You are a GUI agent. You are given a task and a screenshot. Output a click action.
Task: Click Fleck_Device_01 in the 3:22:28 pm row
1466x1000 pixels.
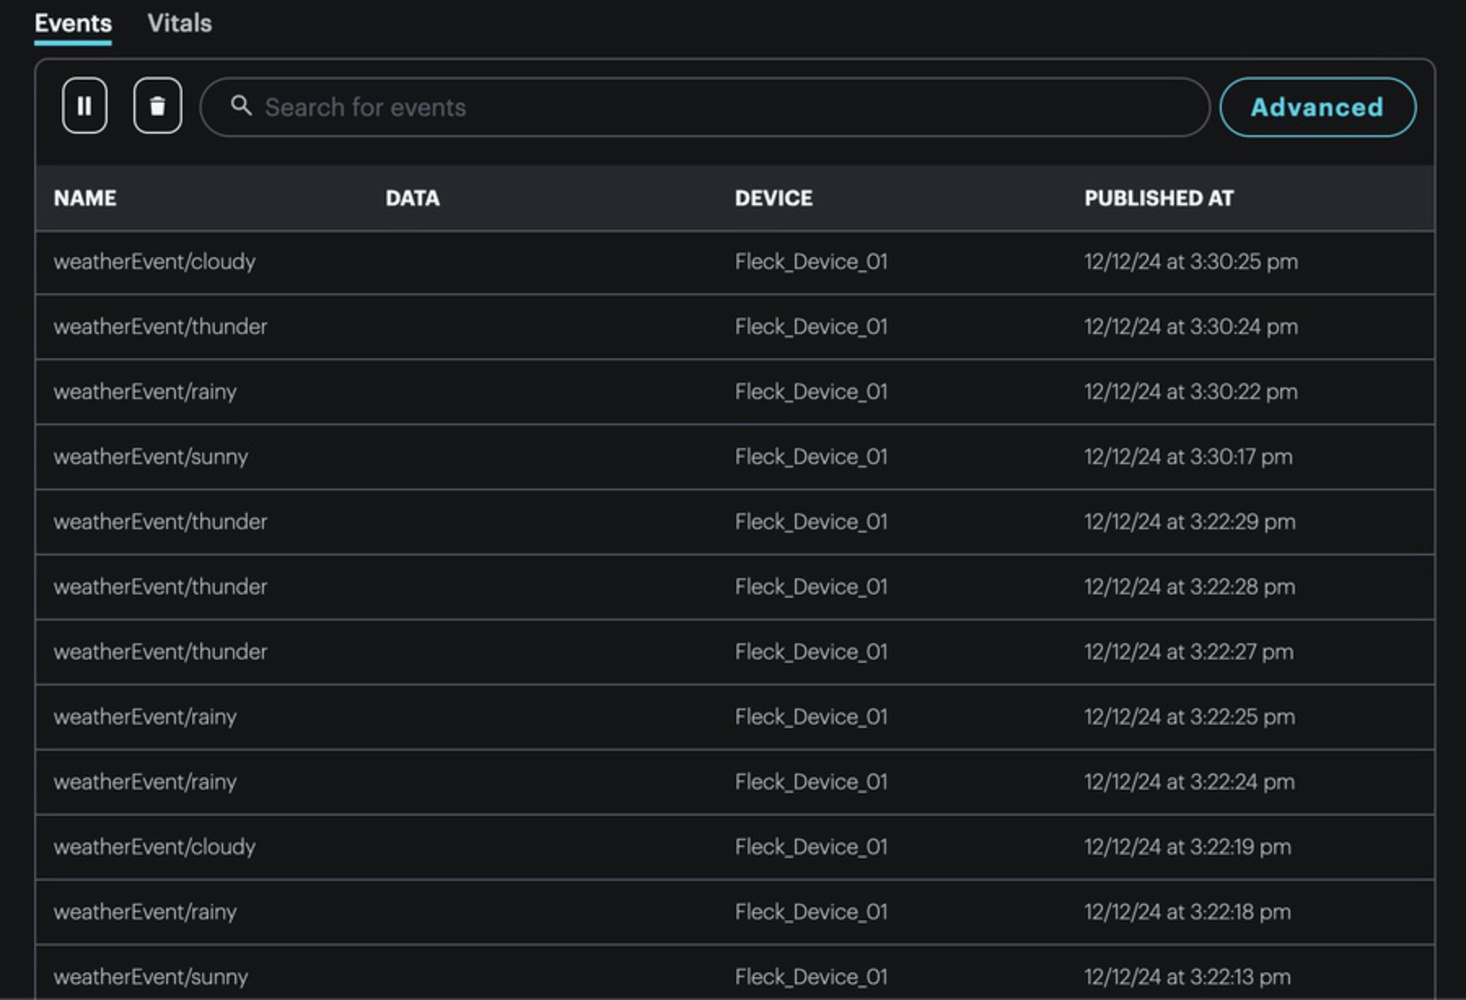pyautogui.click(x=811, y=587)
